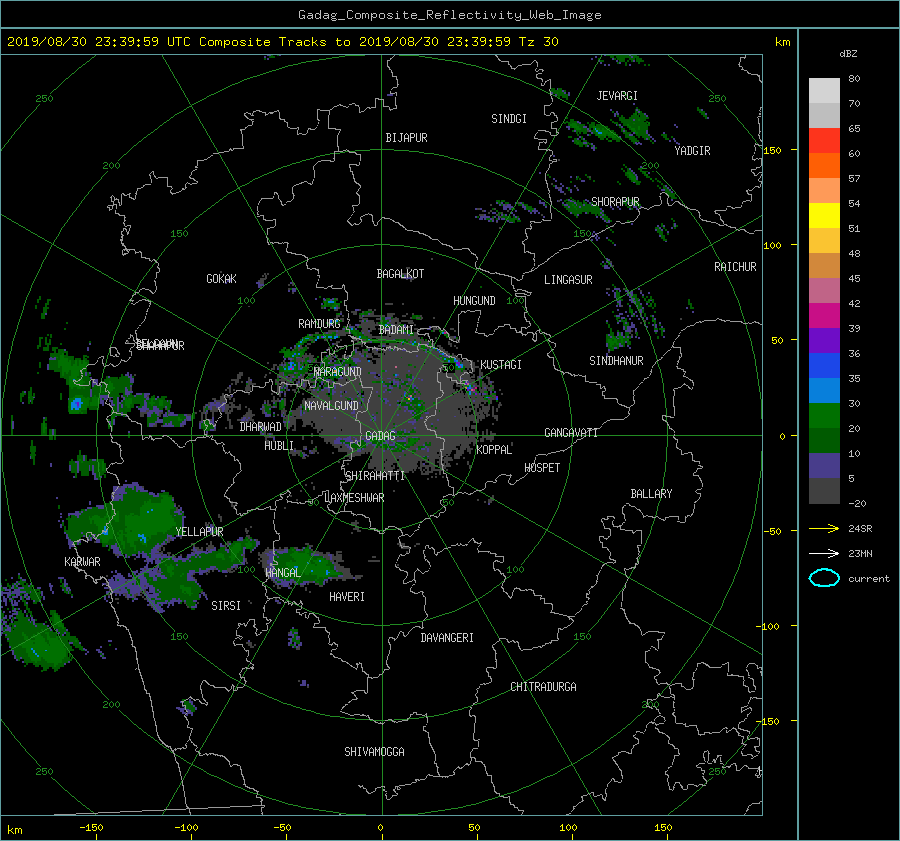Image resolution: width=900 pixels, height=841 pixels.
Task: Click the HUNGUND city label
Action: pos(474,301)
